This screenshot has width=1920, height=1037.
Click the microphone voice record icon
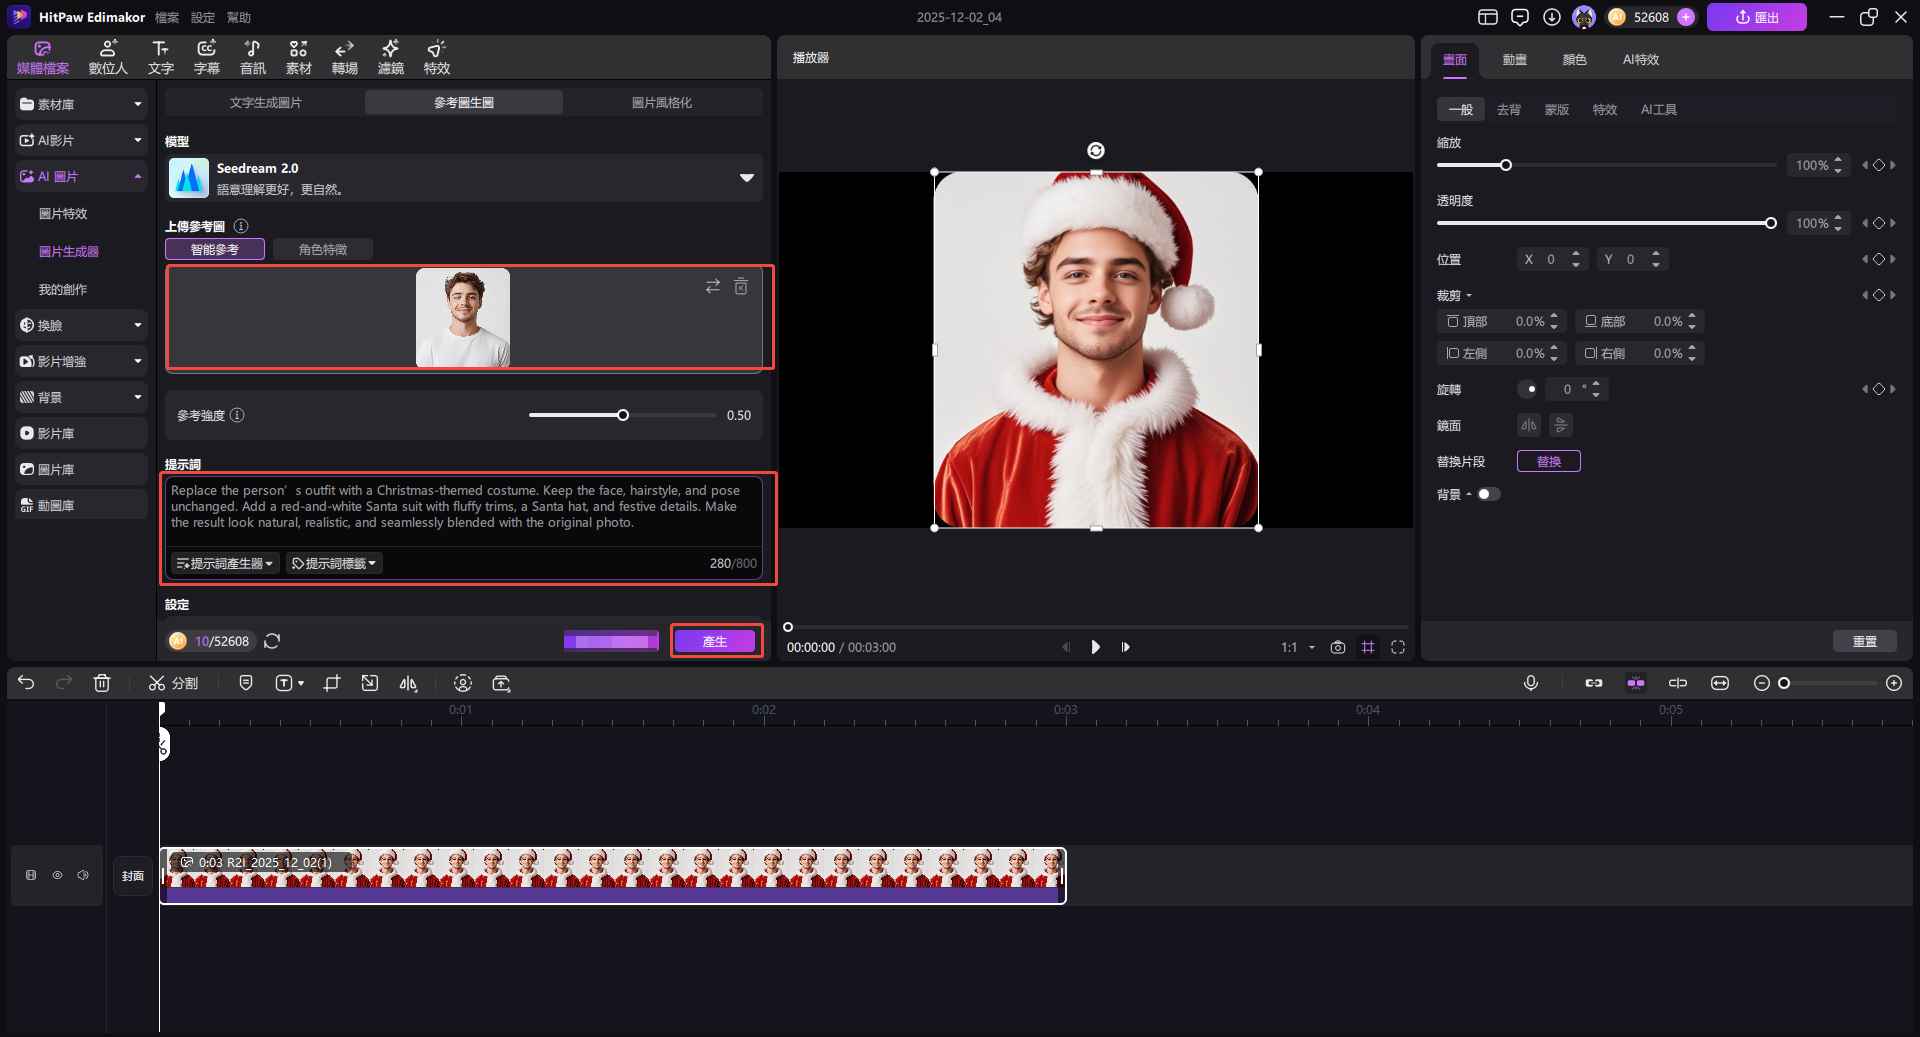coord(1530,683)
